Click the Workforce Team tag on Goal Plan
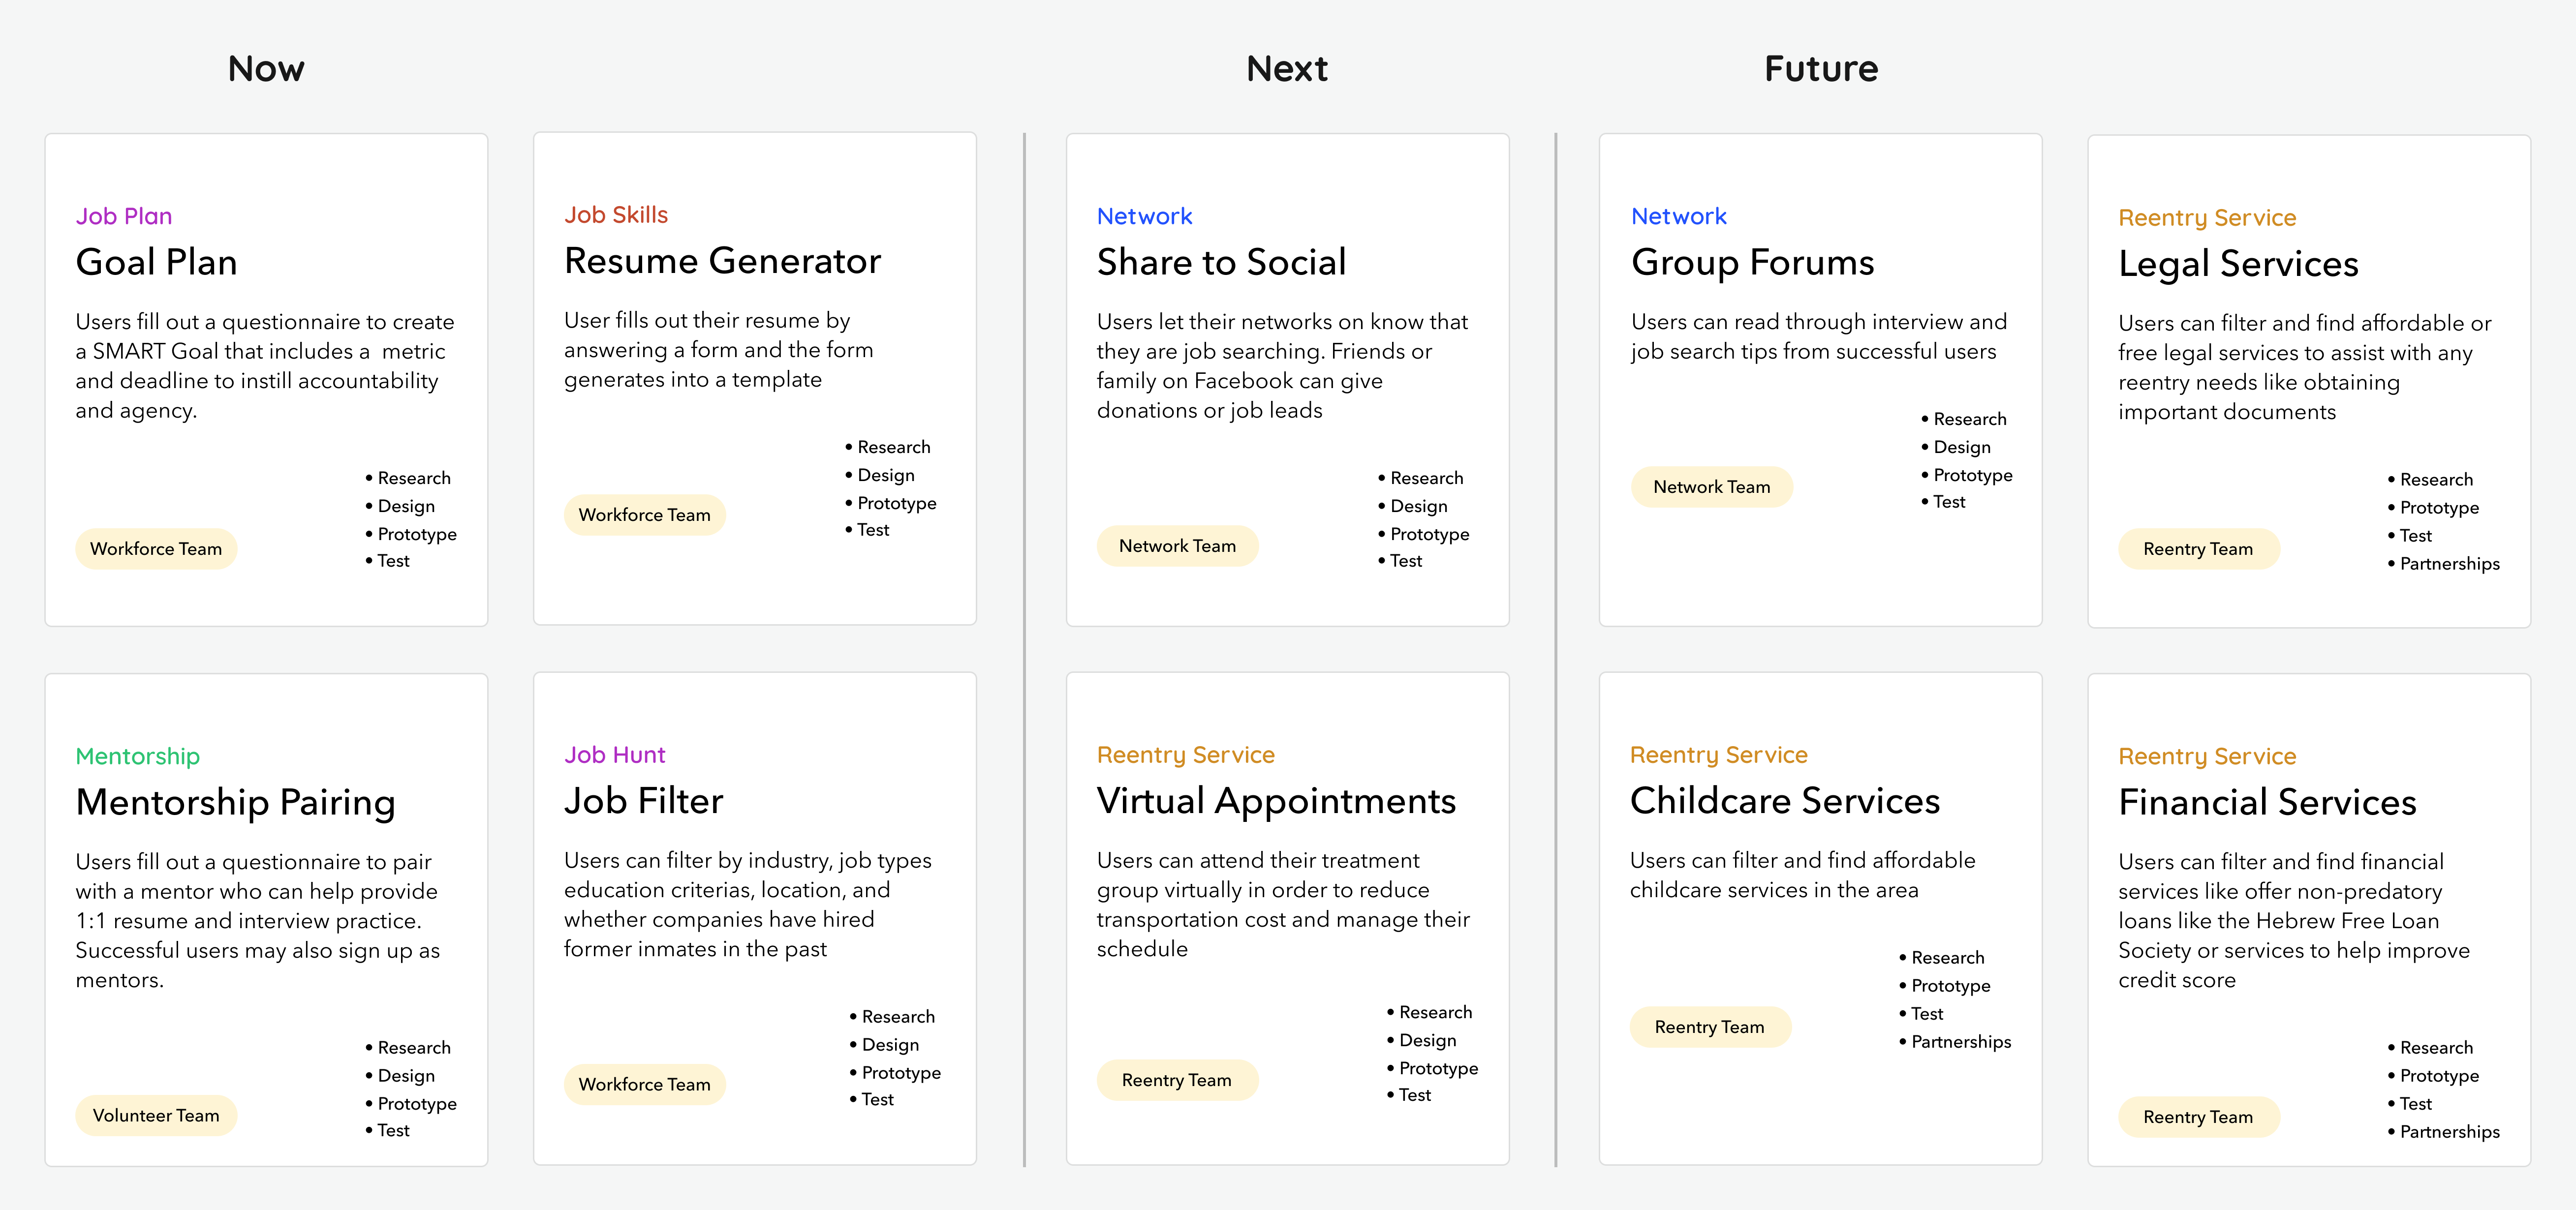This screenshot has height=1210, width=2576. (156, 549)
